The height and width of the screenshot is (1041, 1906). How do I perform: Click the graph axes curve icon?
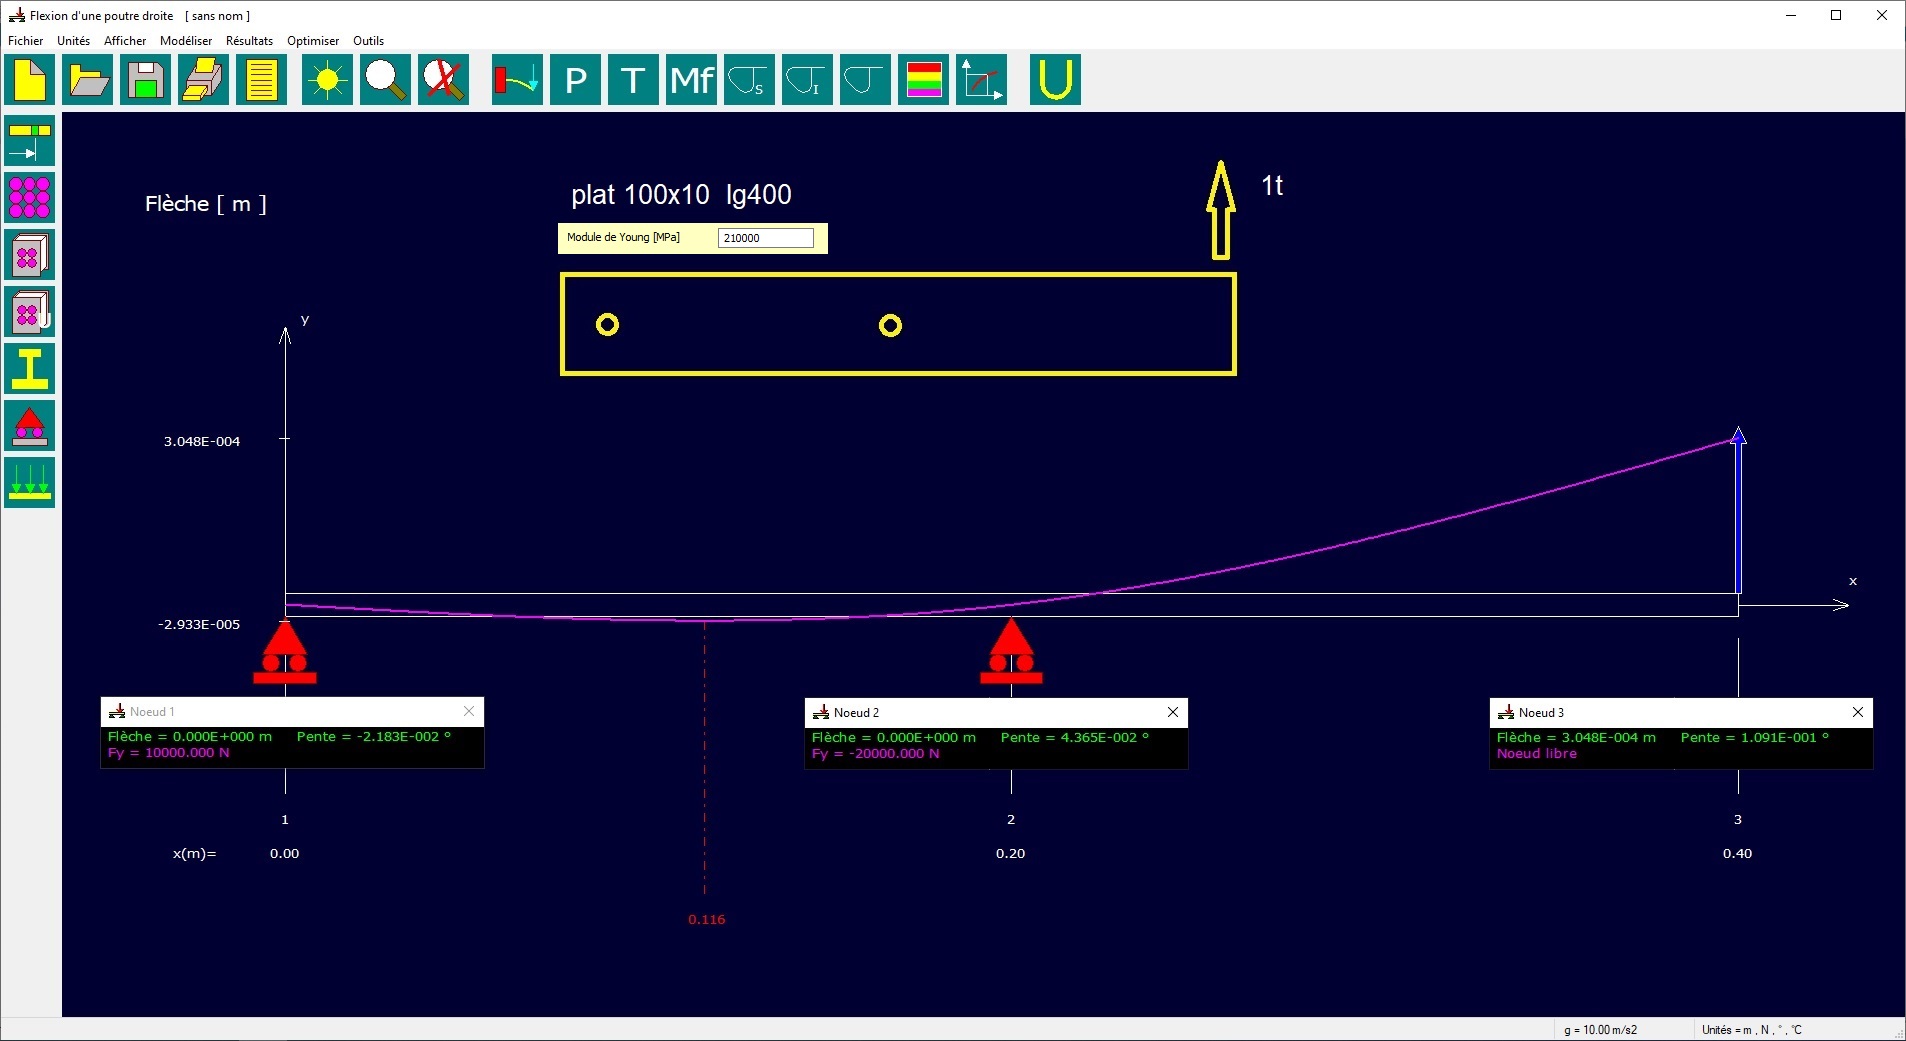click(981, 80)
